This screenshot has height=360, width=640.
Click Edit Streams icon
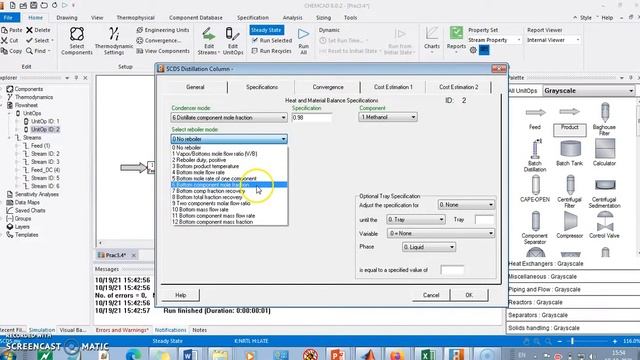pos(209,40)
